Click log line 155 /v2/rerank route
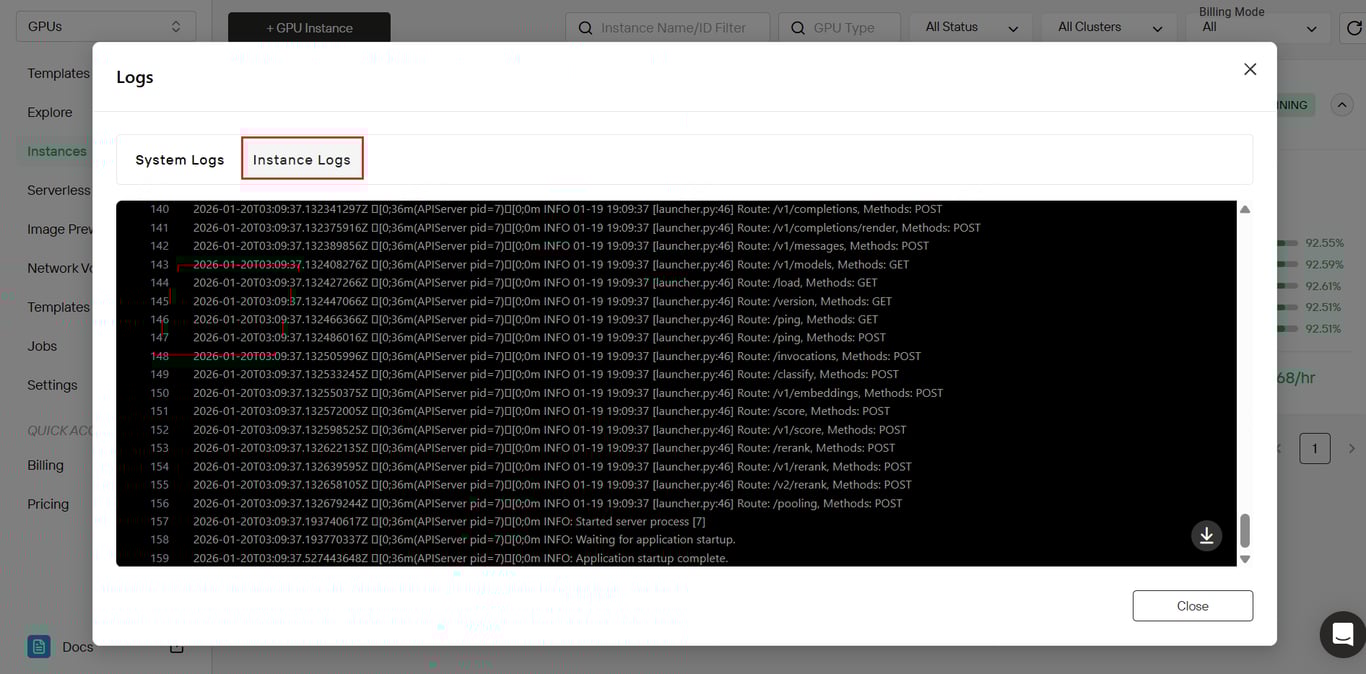The height and width of the screenshot is (674, 1366). [x=552, y=484]
